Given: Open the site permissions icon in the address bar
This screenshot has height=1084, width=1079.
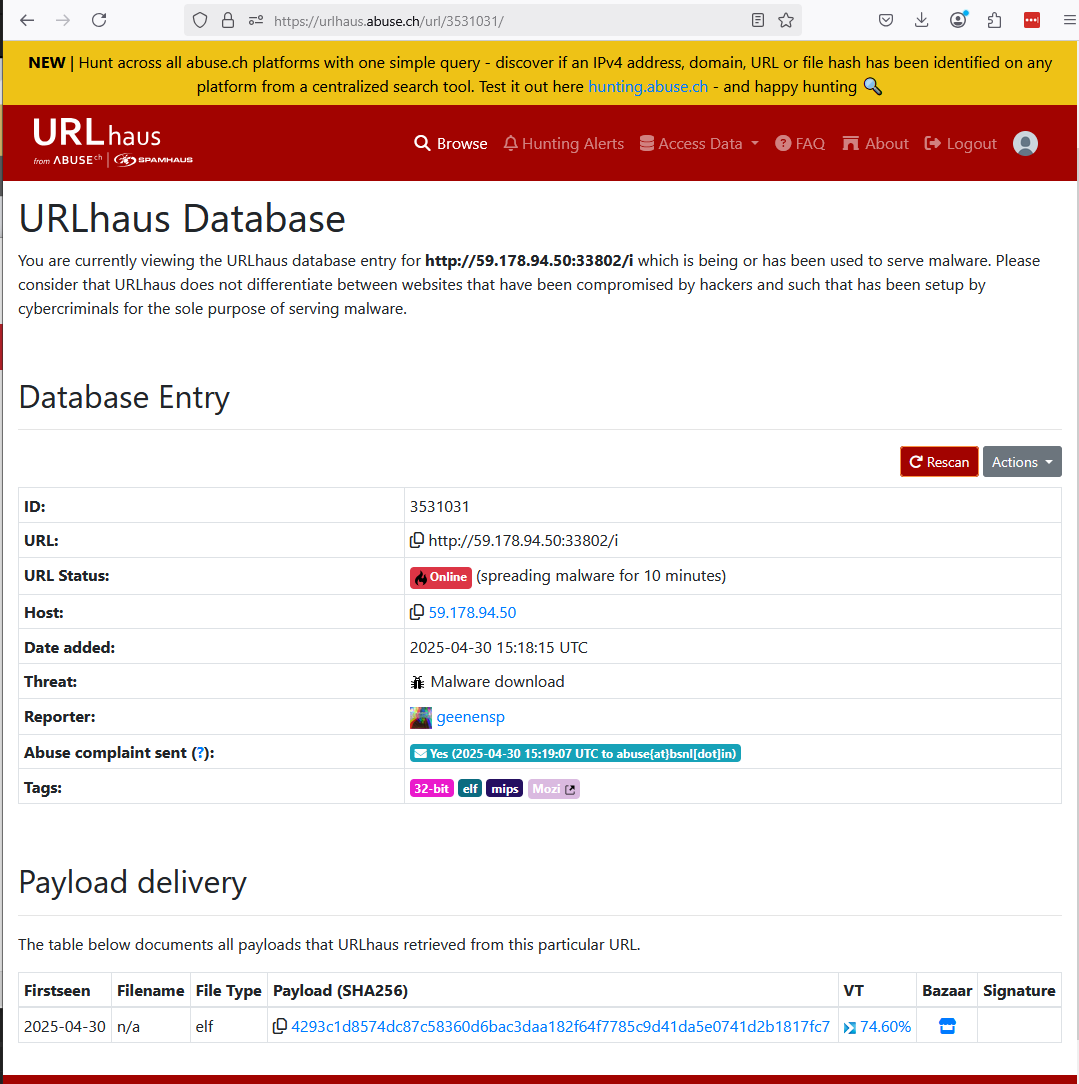Looking at the screenshot, I should click(x=256, y=21).
